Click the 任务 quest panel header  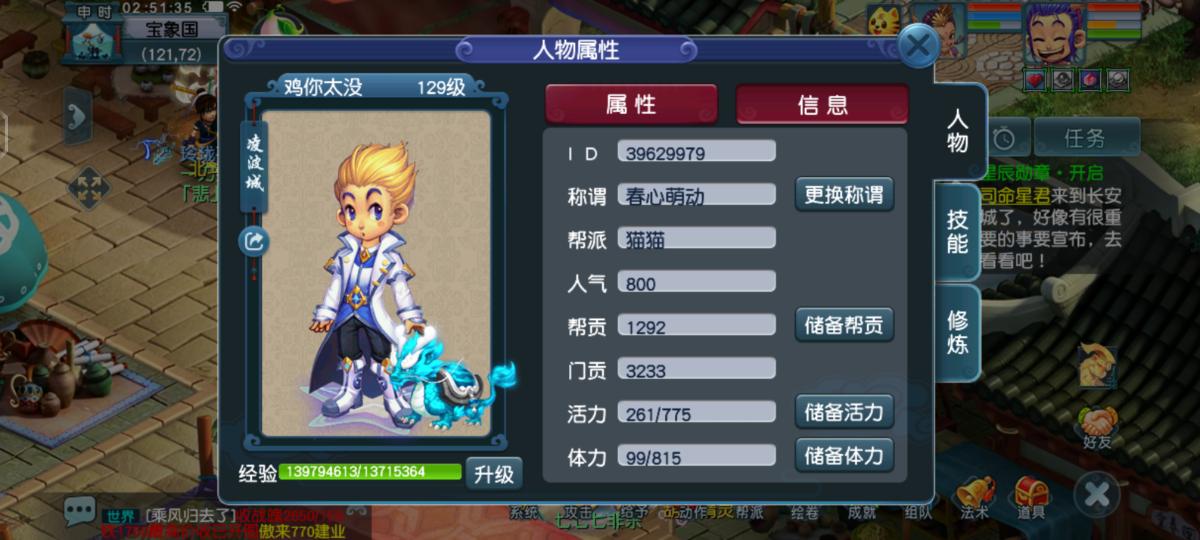click(1086, 138)
